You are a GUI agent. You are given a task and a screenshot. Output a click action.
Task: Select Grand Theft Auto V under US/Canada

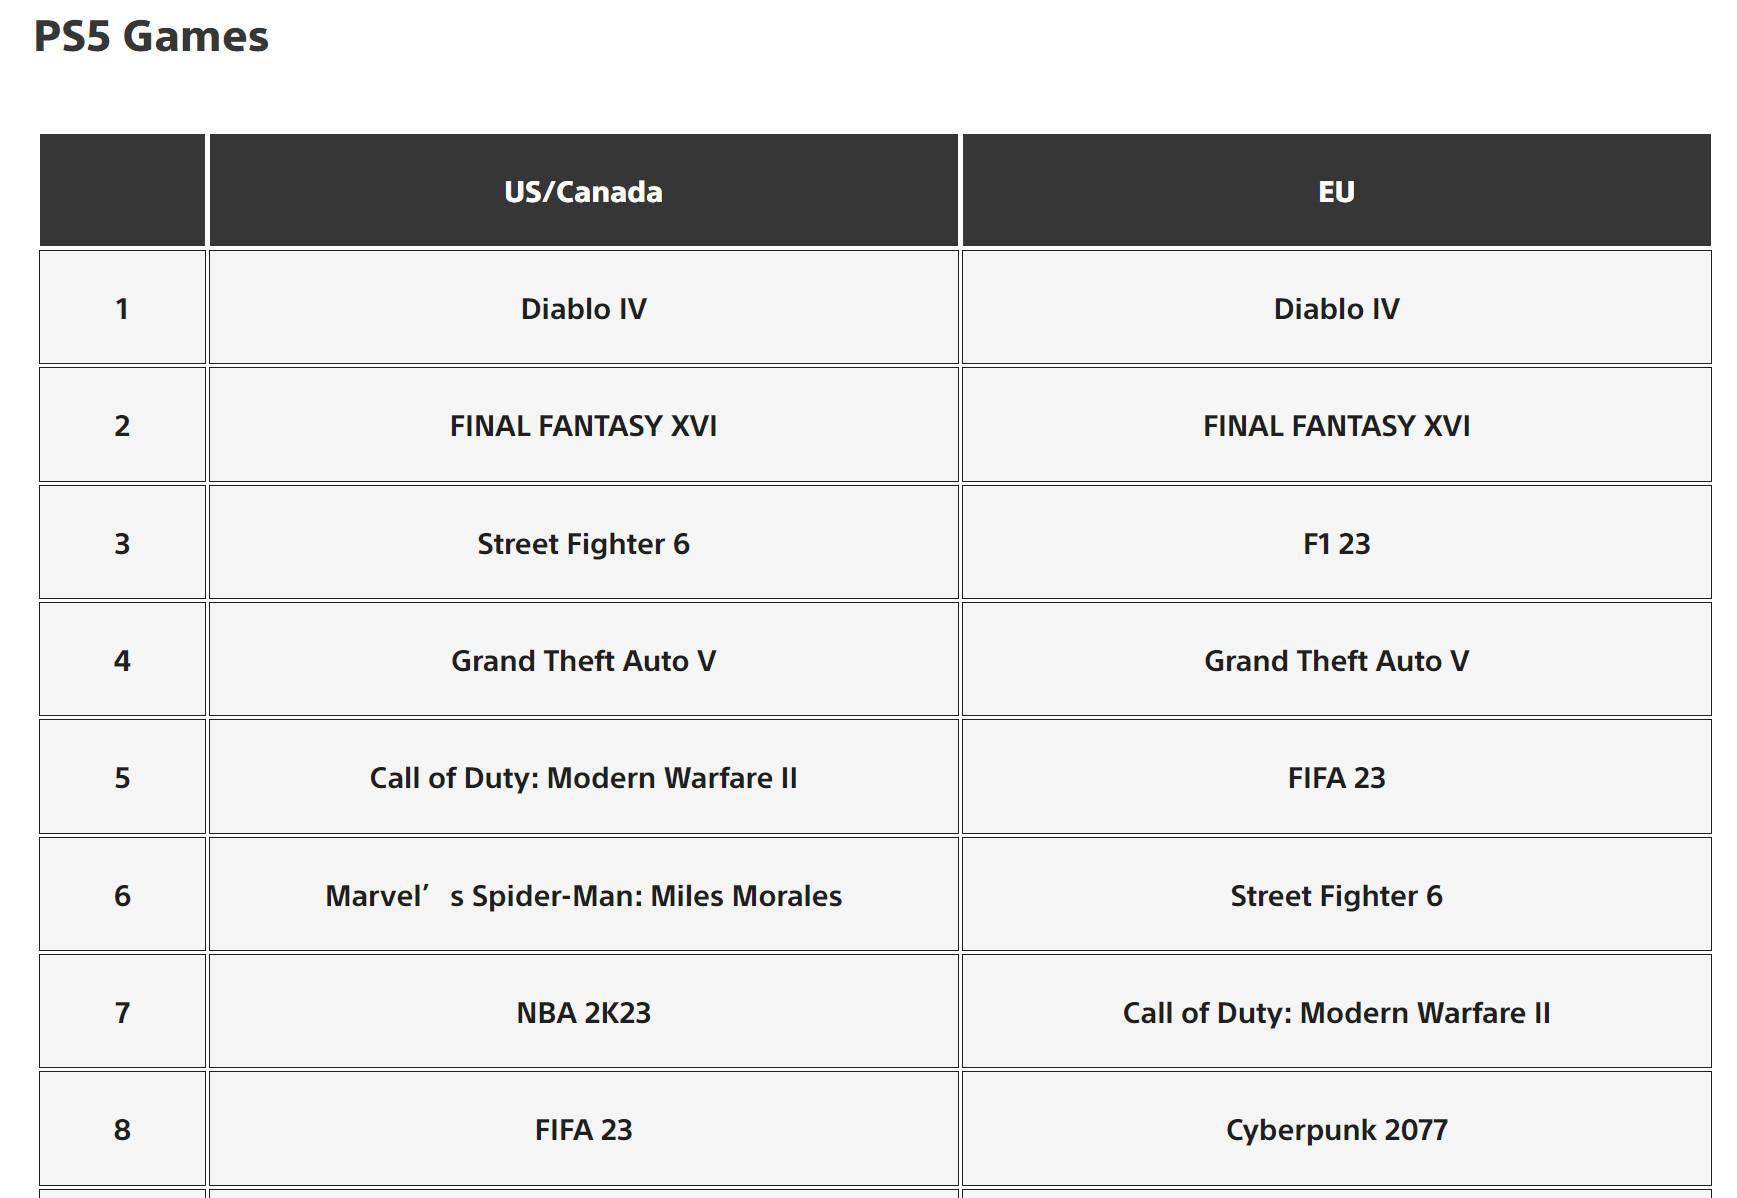[x=583, y=659]
